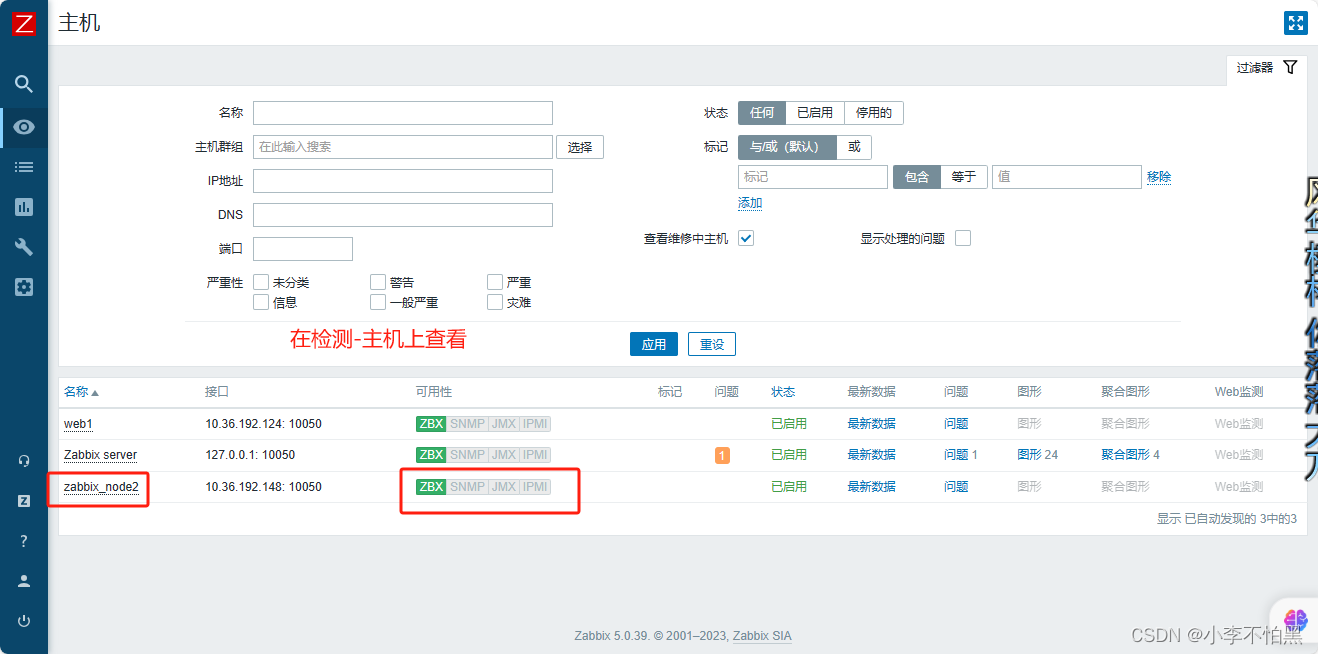Focus the IP地址 input field

click(403, 181)
